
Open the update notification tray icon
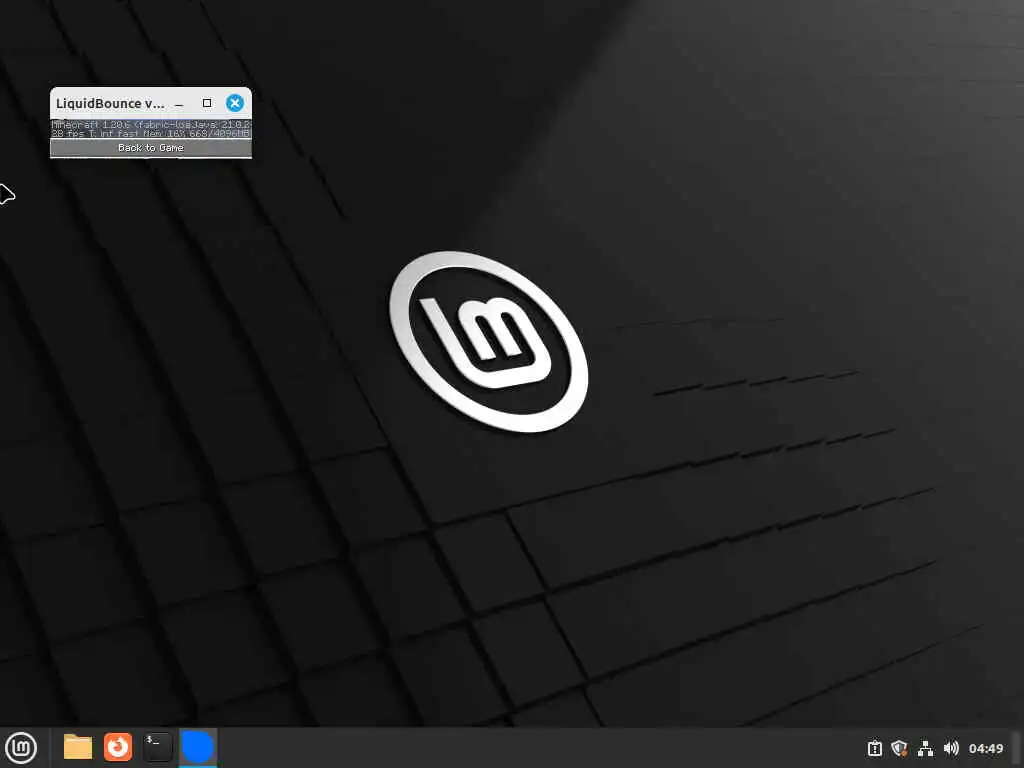pos(874,748)
